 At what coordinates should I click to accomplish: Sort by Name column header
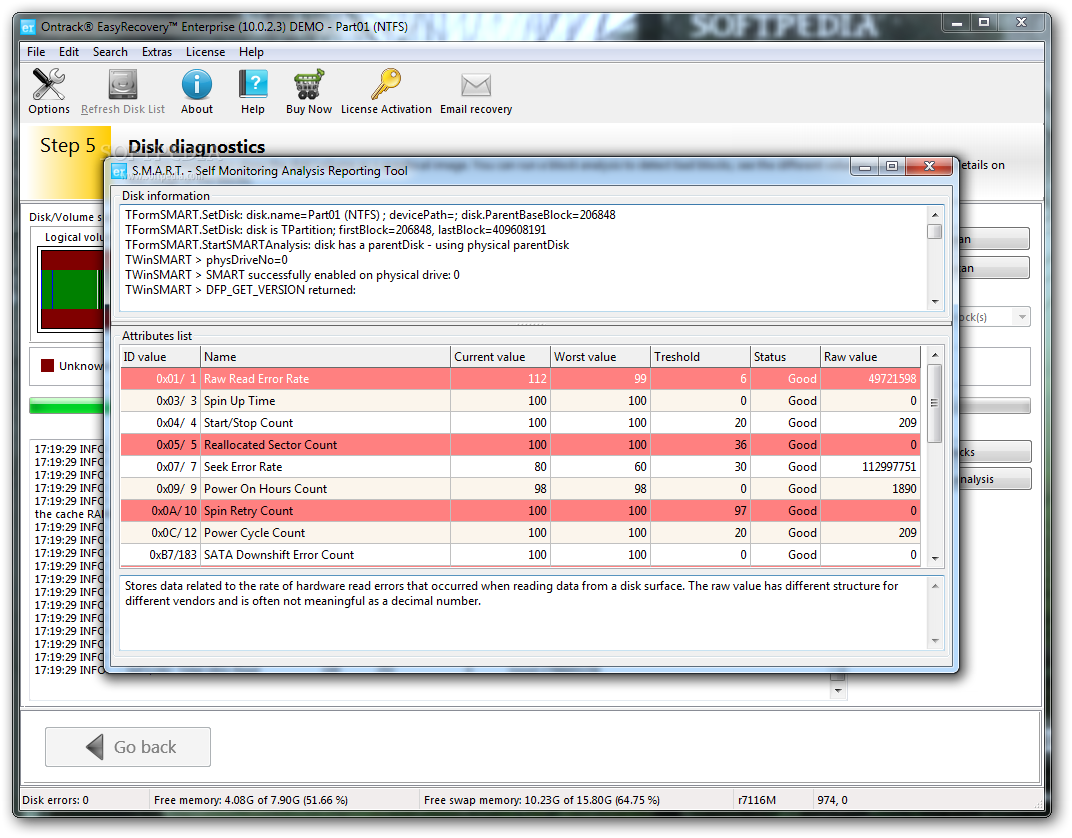point(325,357)
